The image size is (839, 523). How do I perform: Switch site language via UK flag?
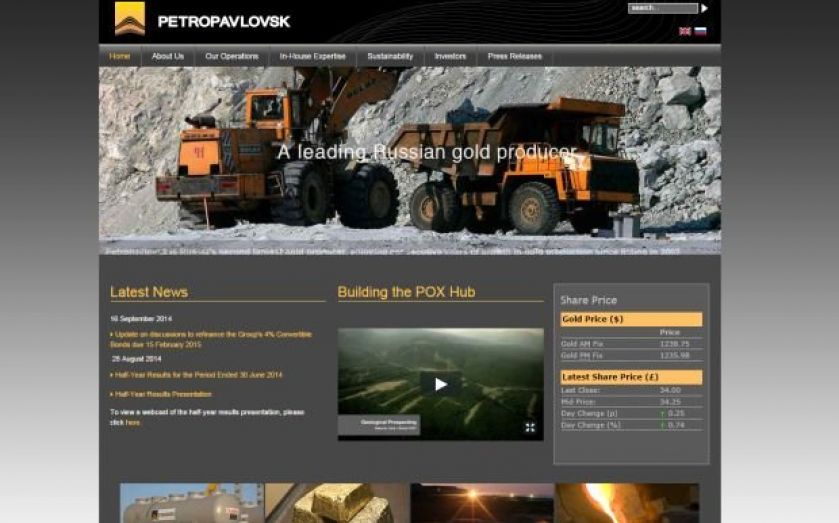tap(685, 32)
